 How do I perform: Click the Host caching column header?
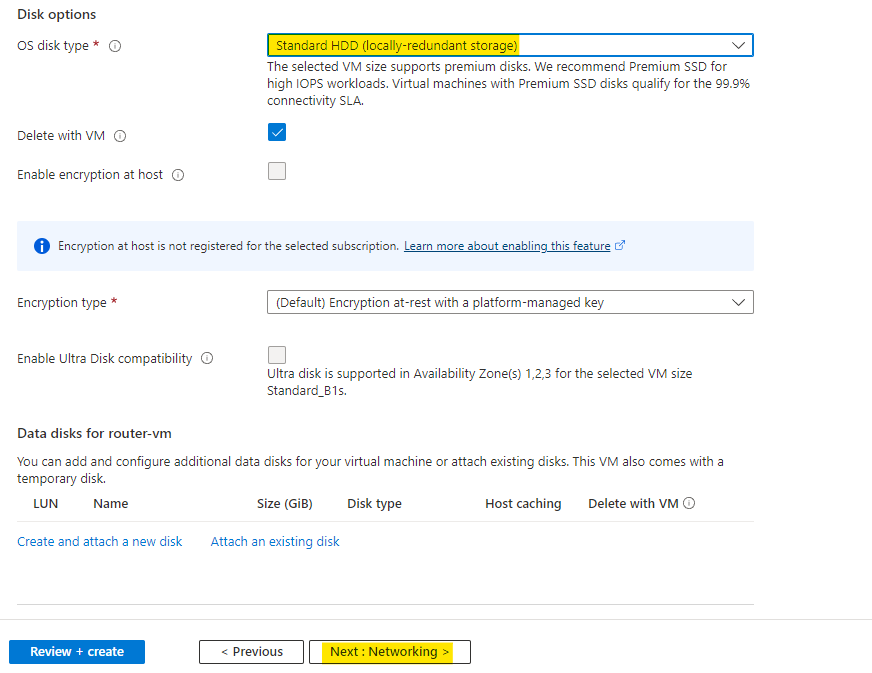(523, 504)
